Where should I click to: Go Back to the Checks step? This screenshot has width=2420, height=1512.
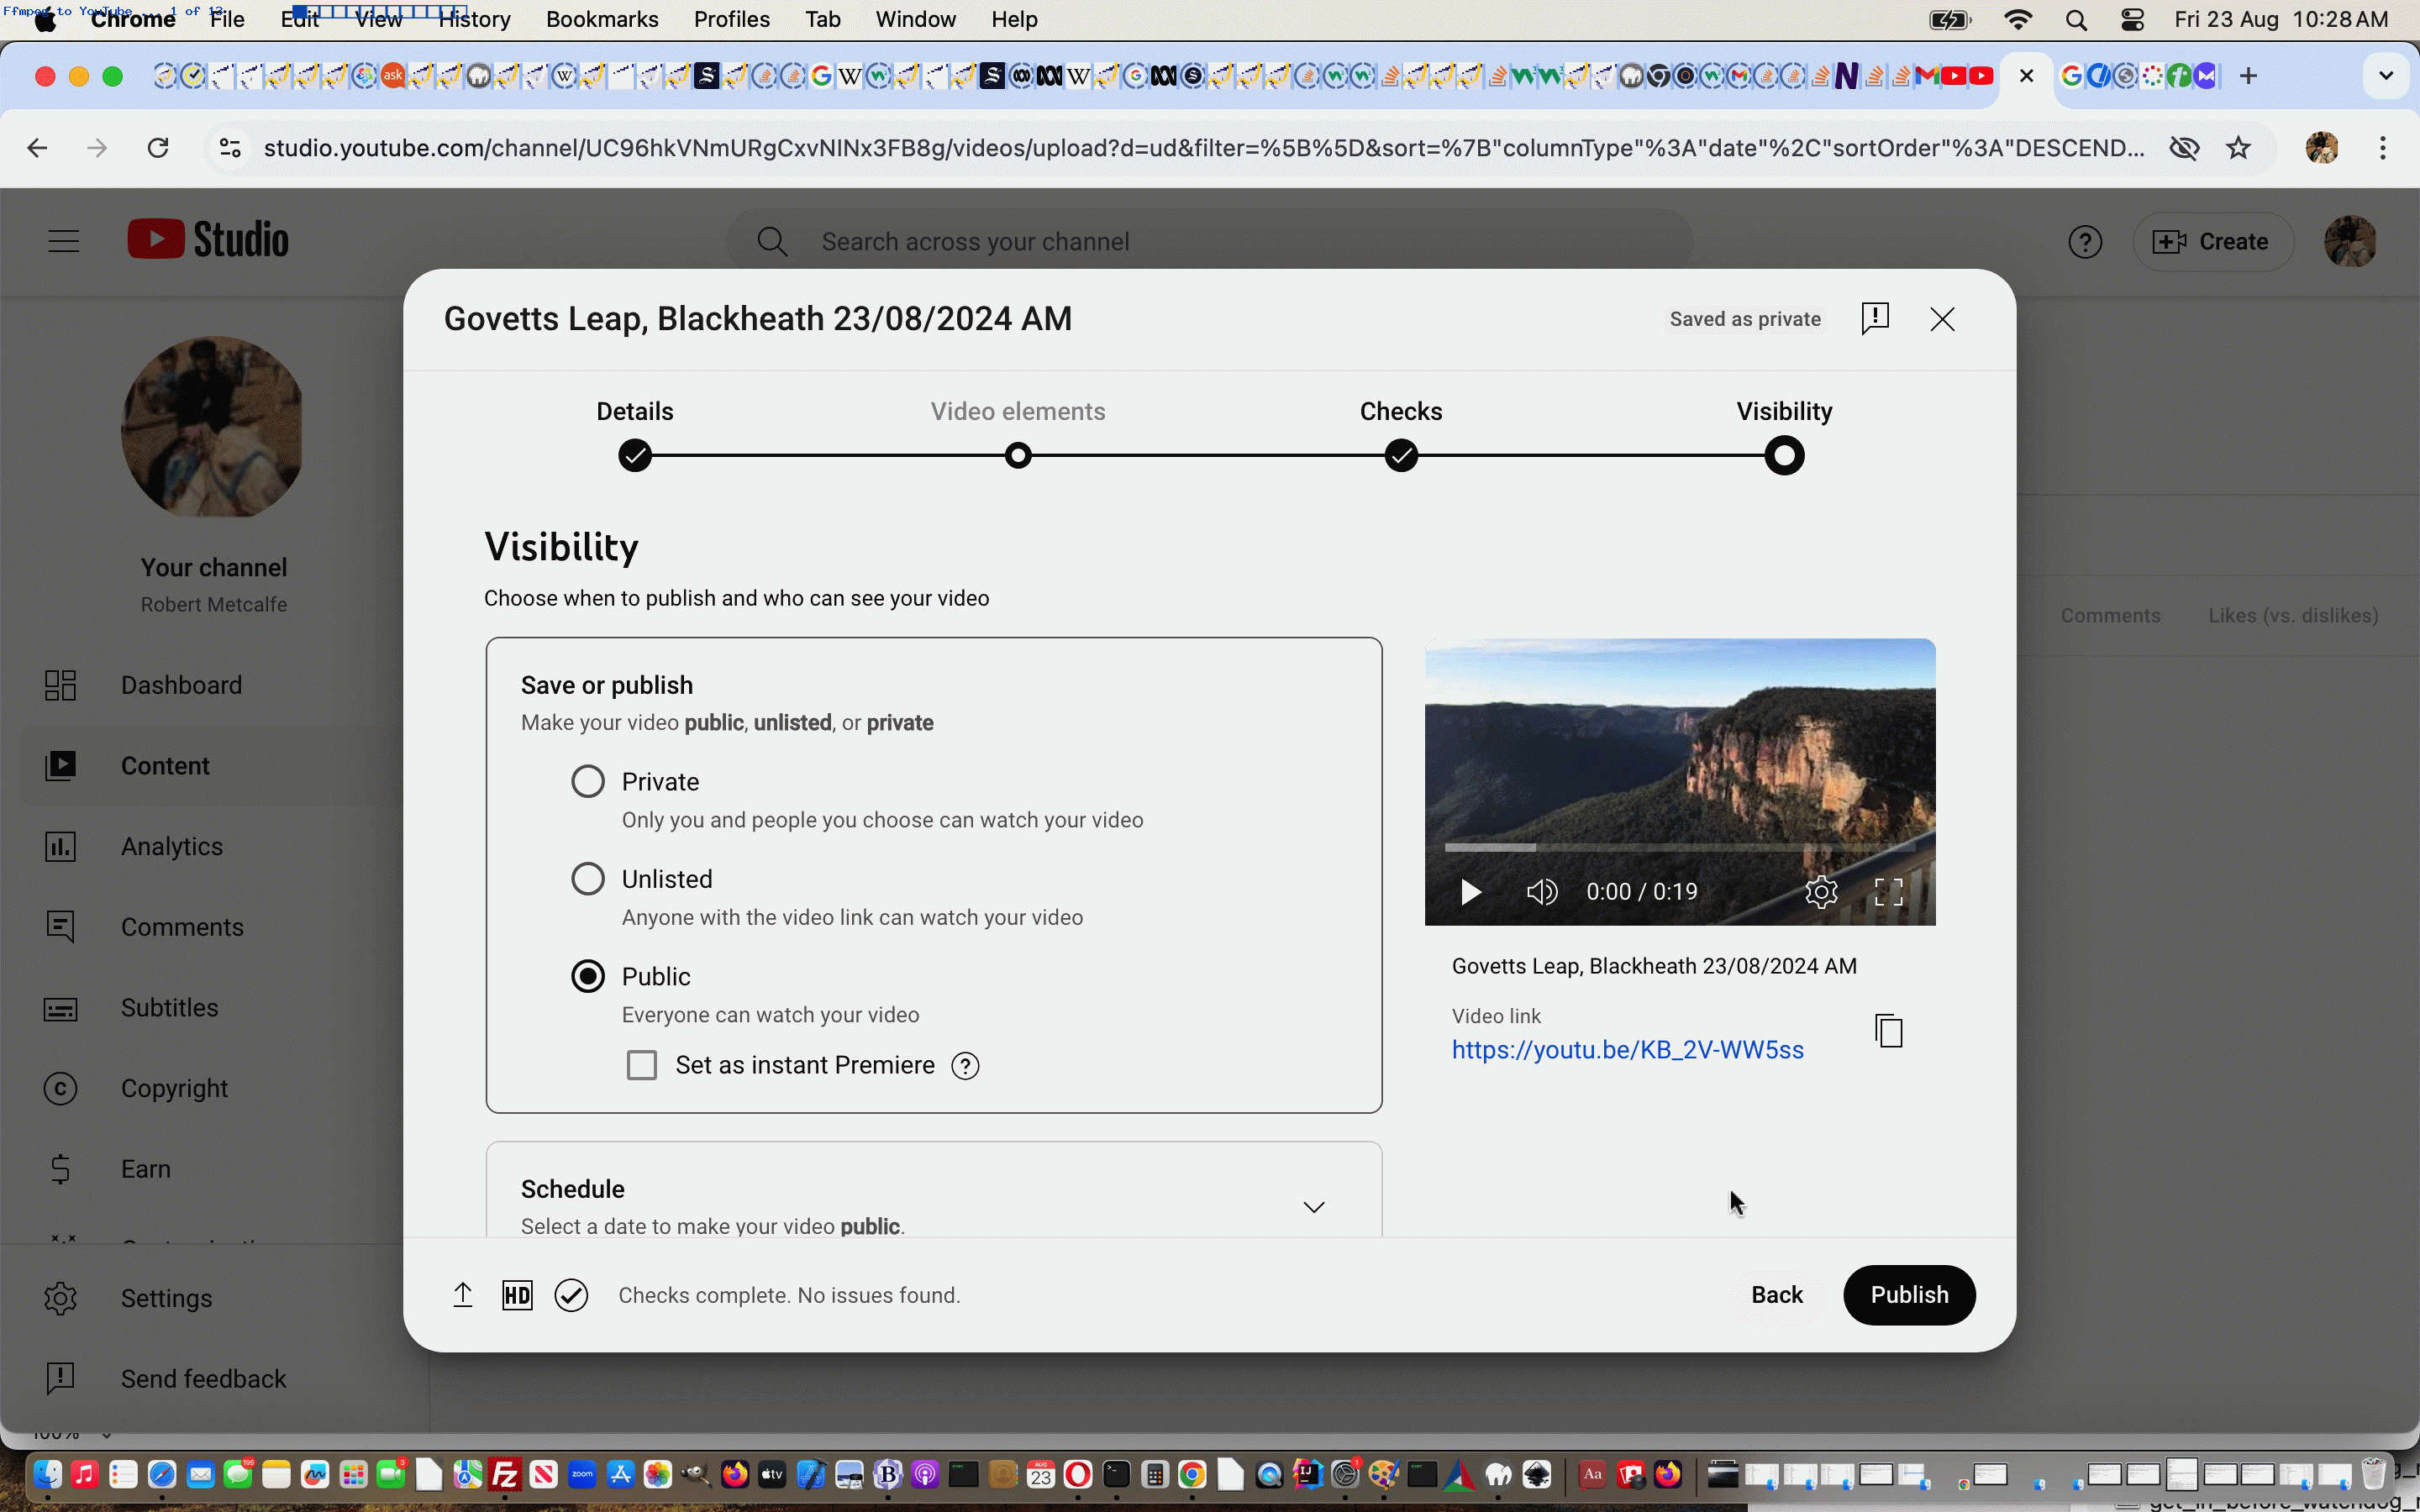tap(1776, 1294)
